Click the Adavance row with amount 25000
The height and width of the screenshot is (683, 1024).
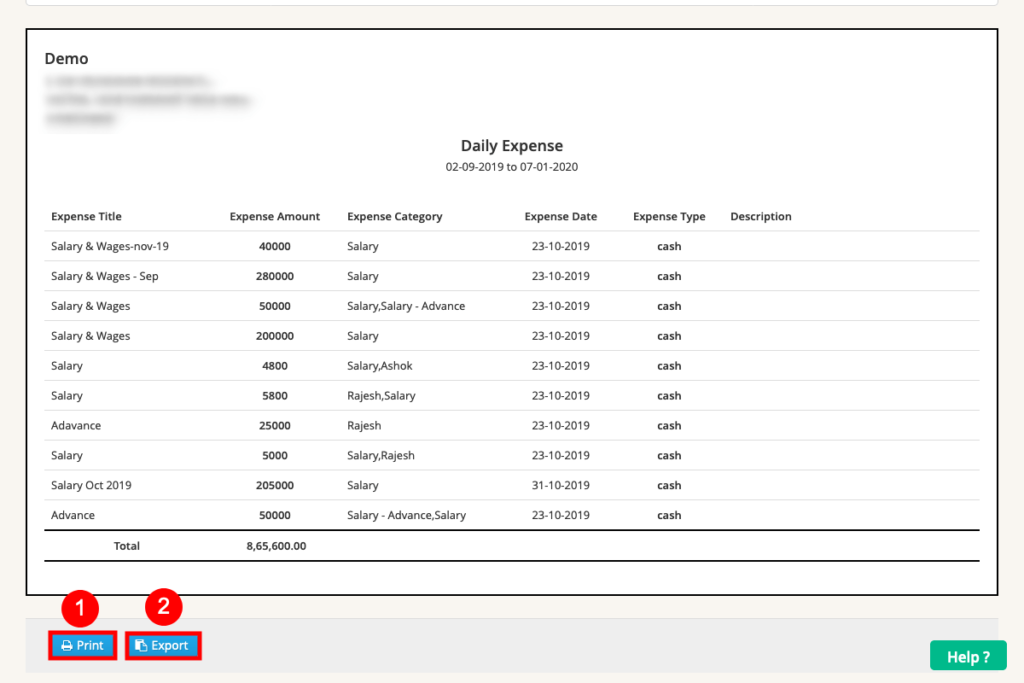(x=75, y=425)
